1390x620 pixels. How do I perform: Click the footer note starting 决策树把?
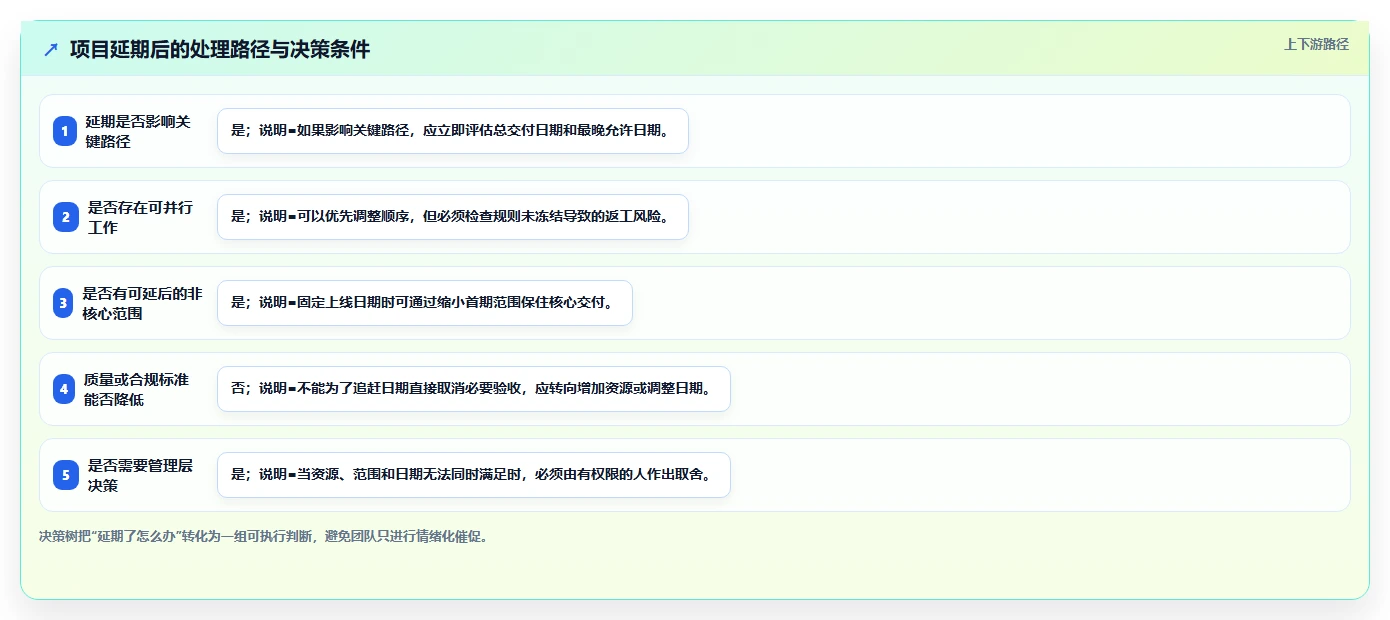(265, 536)
